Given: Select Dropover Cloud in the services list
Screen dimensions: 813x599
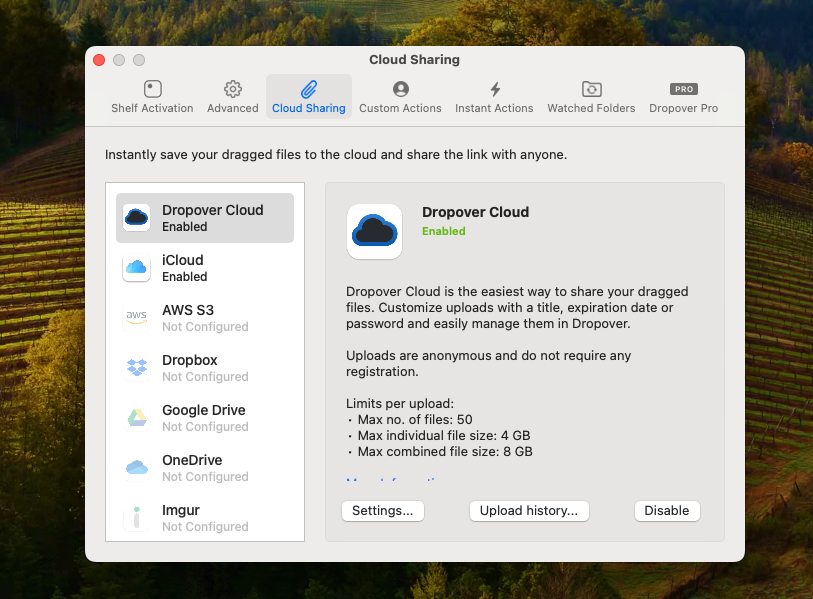Looking at the screenshot, I should (205, 218).
